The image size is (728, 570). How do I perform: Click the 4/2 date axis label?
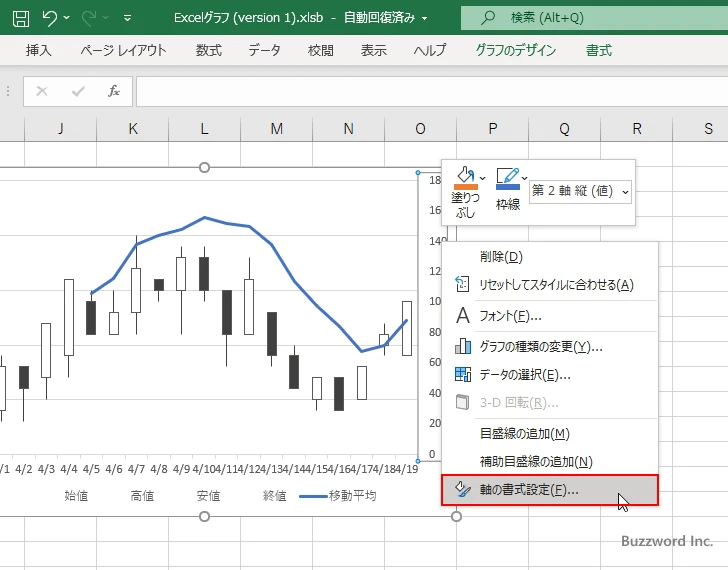(x=24, y=469)
